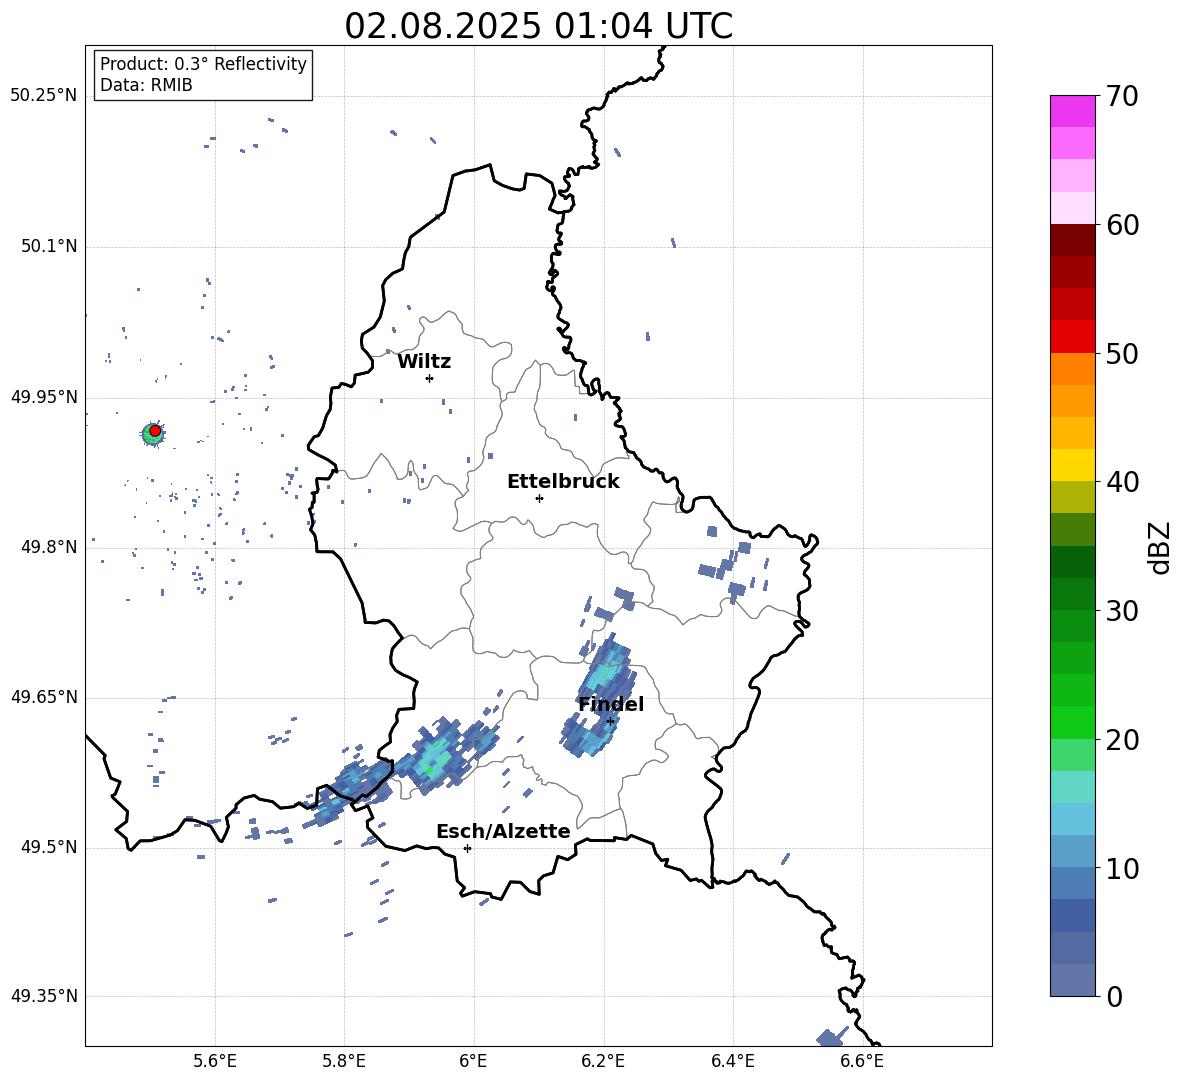Click the radar echo west of Esch/Alzette border
The image size is (1184, 1081).
347,791
